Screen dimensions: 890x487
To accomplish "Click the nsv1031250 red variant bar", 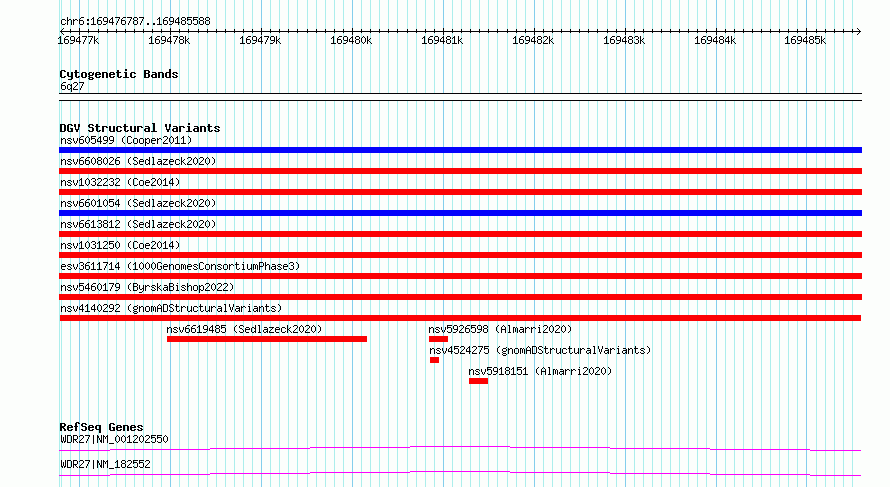I will point(460,255).
